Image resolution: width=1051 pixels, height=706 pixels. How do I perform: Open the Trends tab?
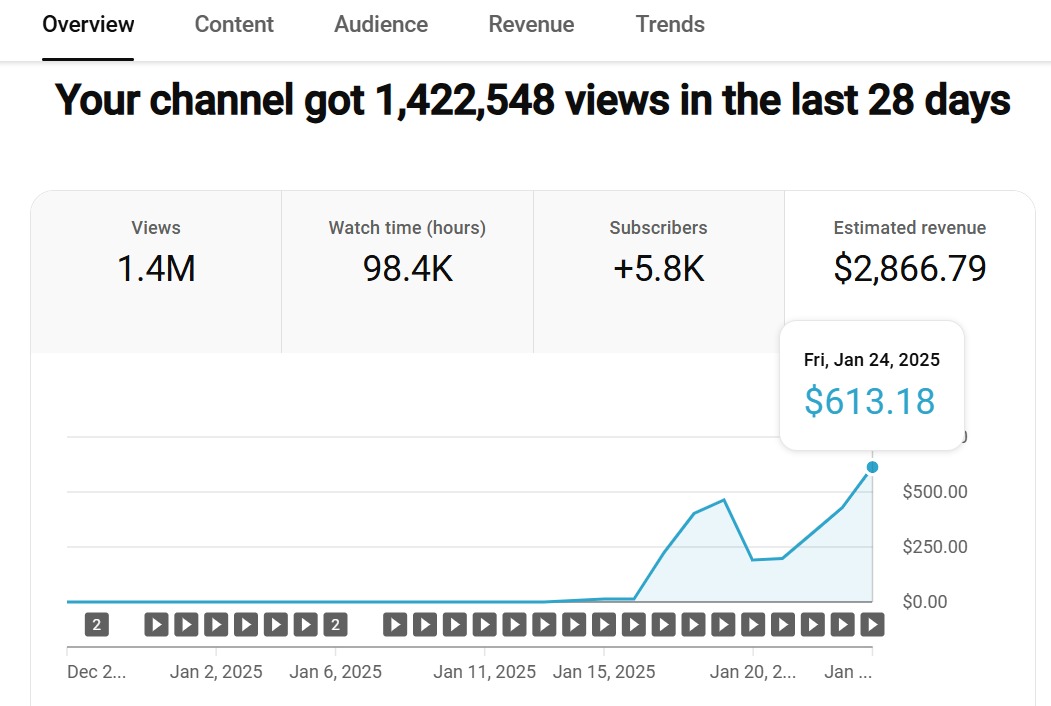point(669,24)
